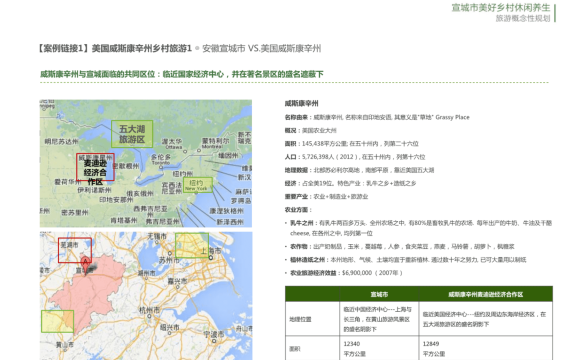Click the yellow 上海市 highlighted area
The height and width of the screenshot is (360, 570).
point(192,246)
